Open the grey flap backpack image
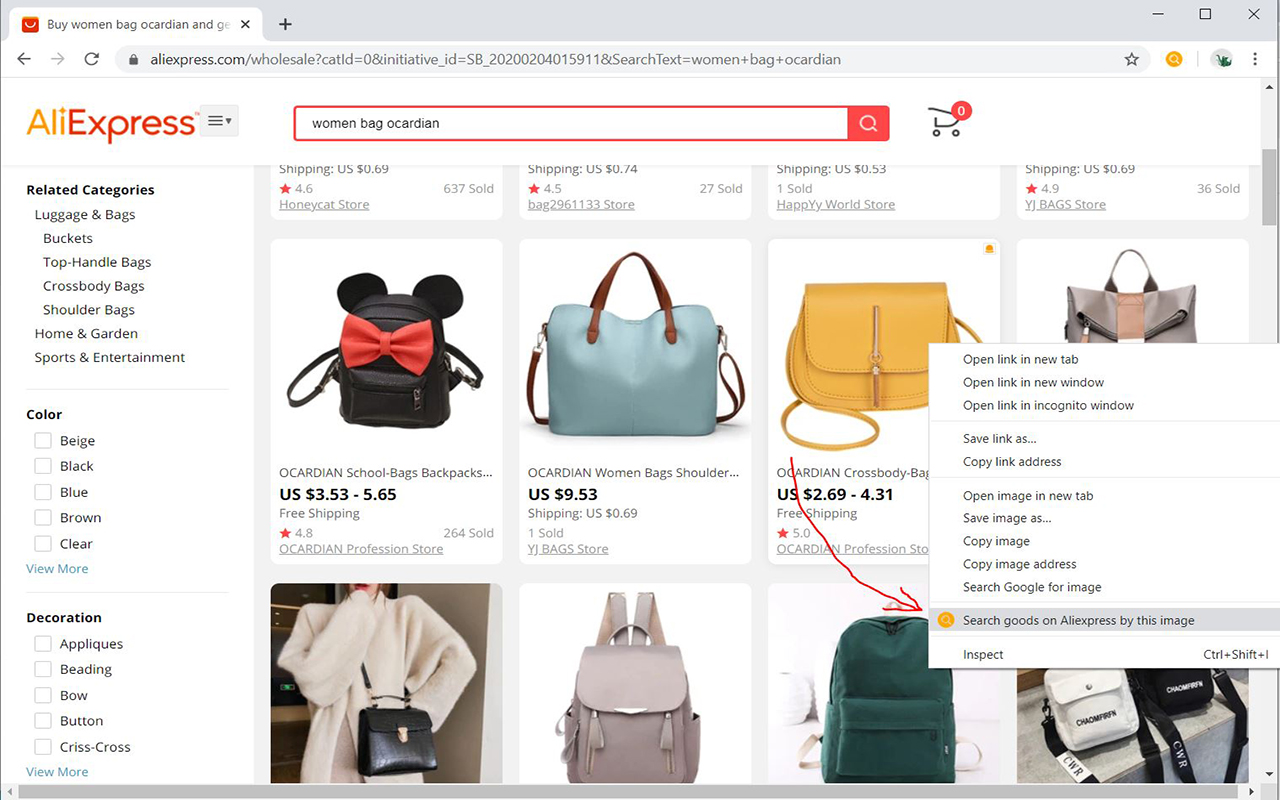1280x800 pixels. pyautogui.click(x=635, y=683)
